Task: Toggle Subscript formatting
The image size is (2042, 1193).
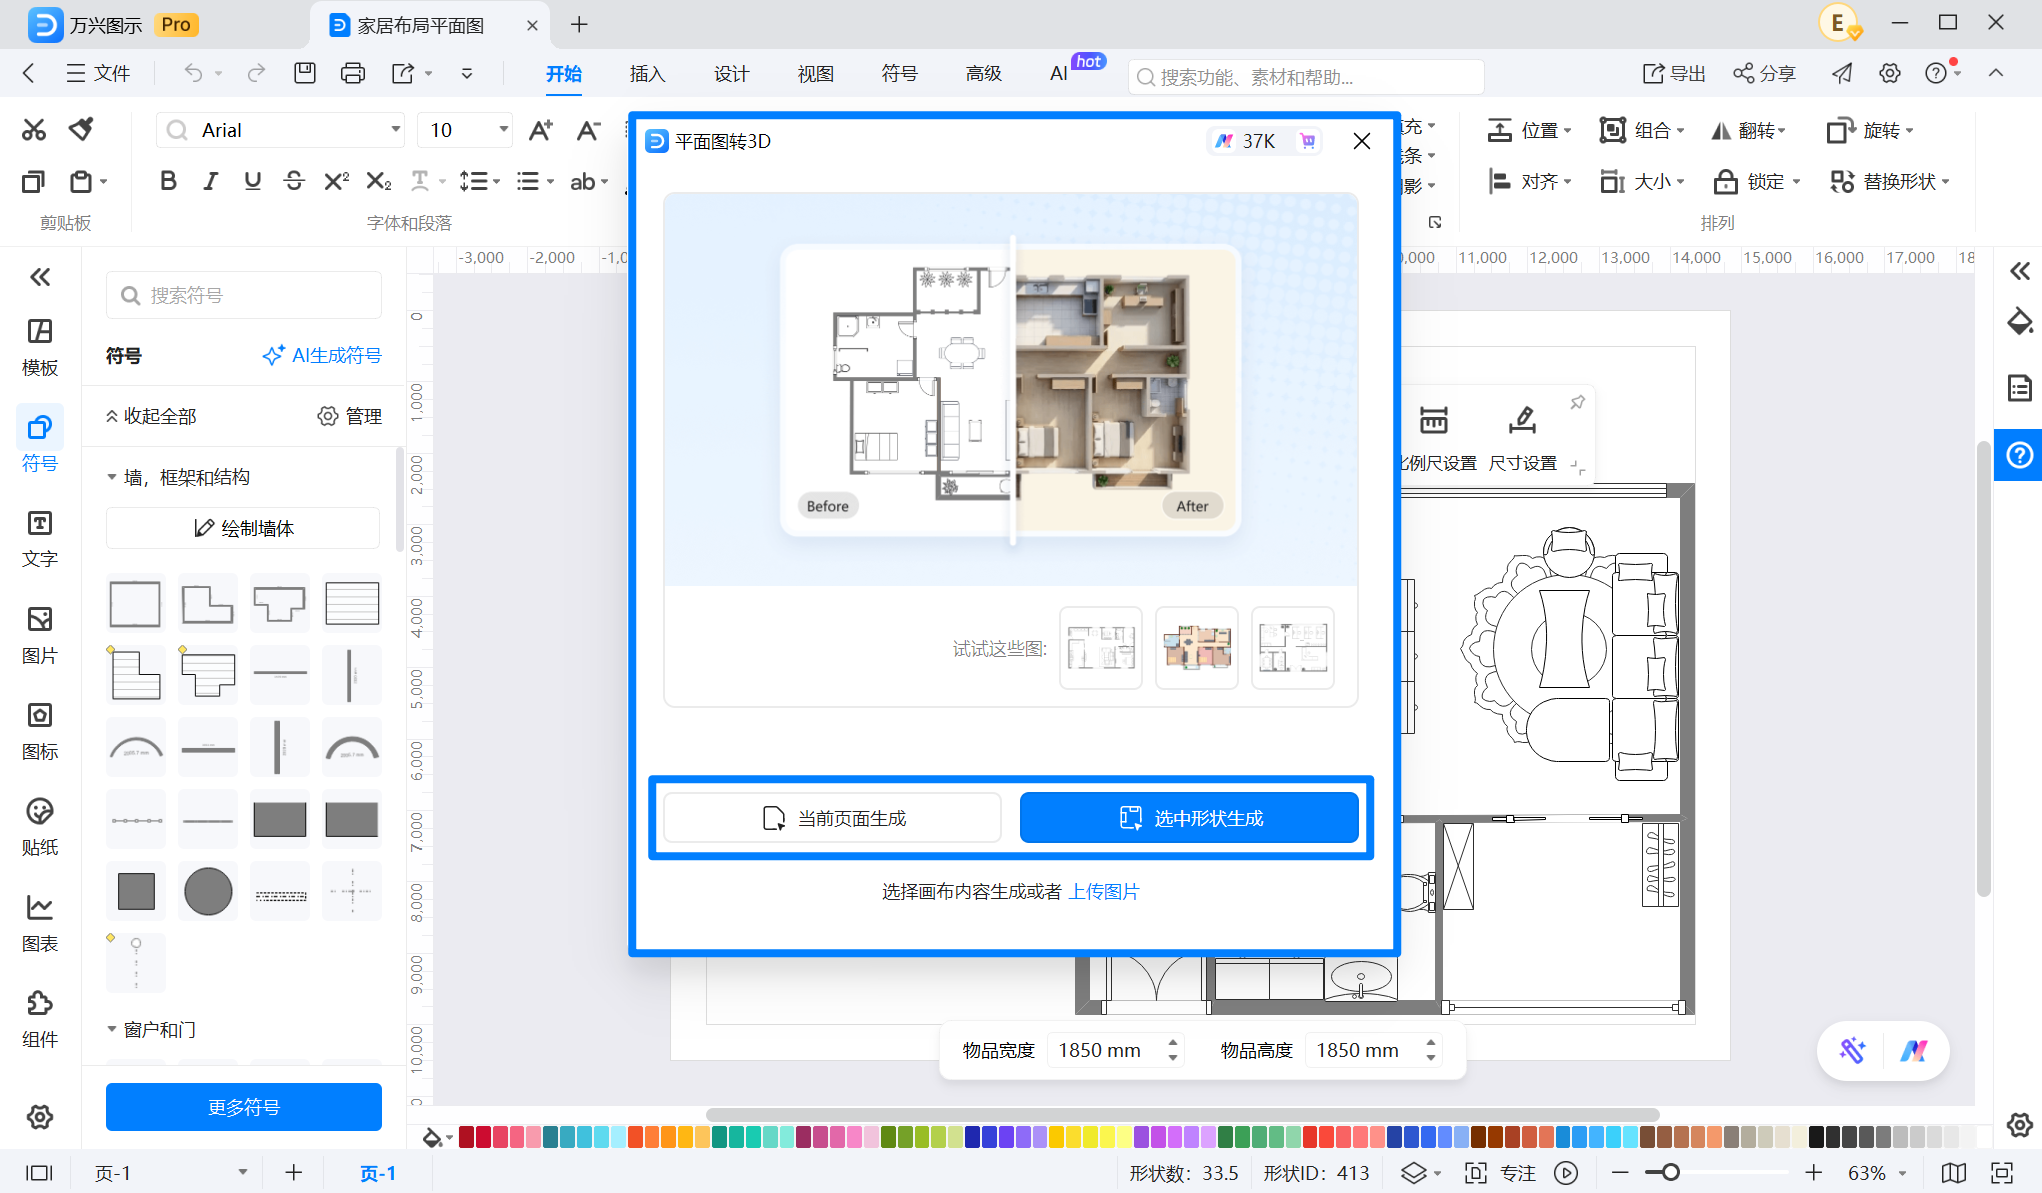Action: point(379,181)
